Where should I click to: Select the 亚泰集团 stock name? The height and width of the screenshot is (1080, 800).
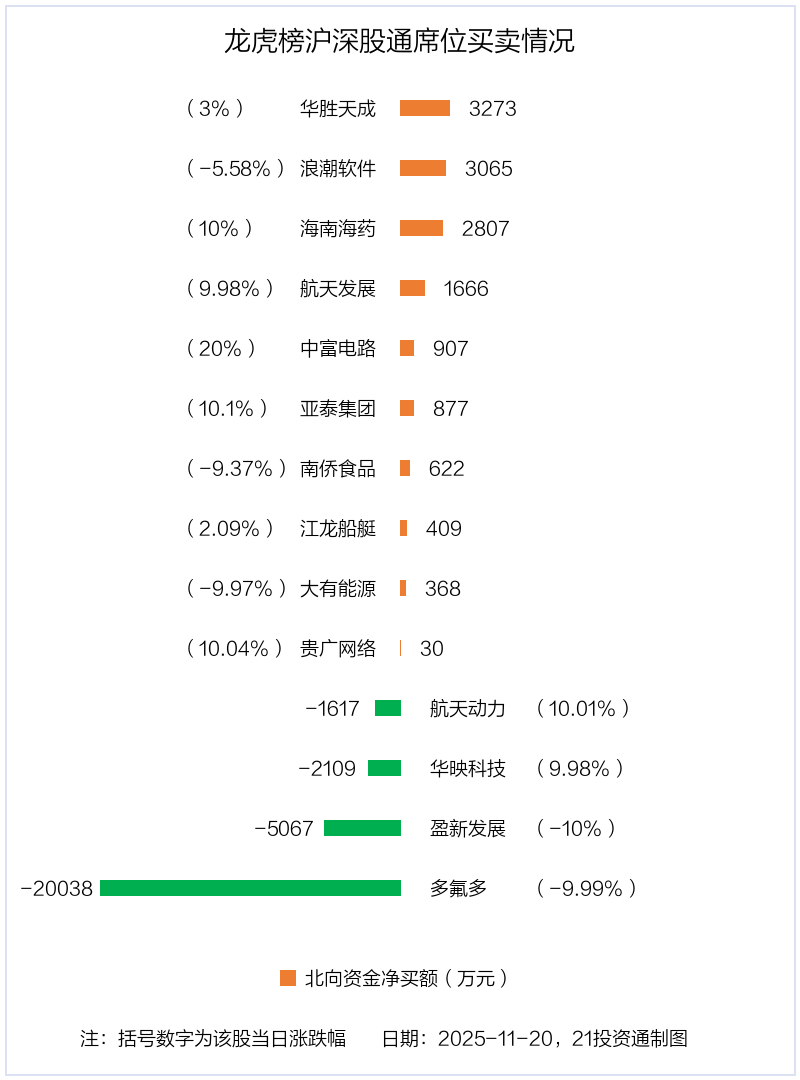[338, 408]
